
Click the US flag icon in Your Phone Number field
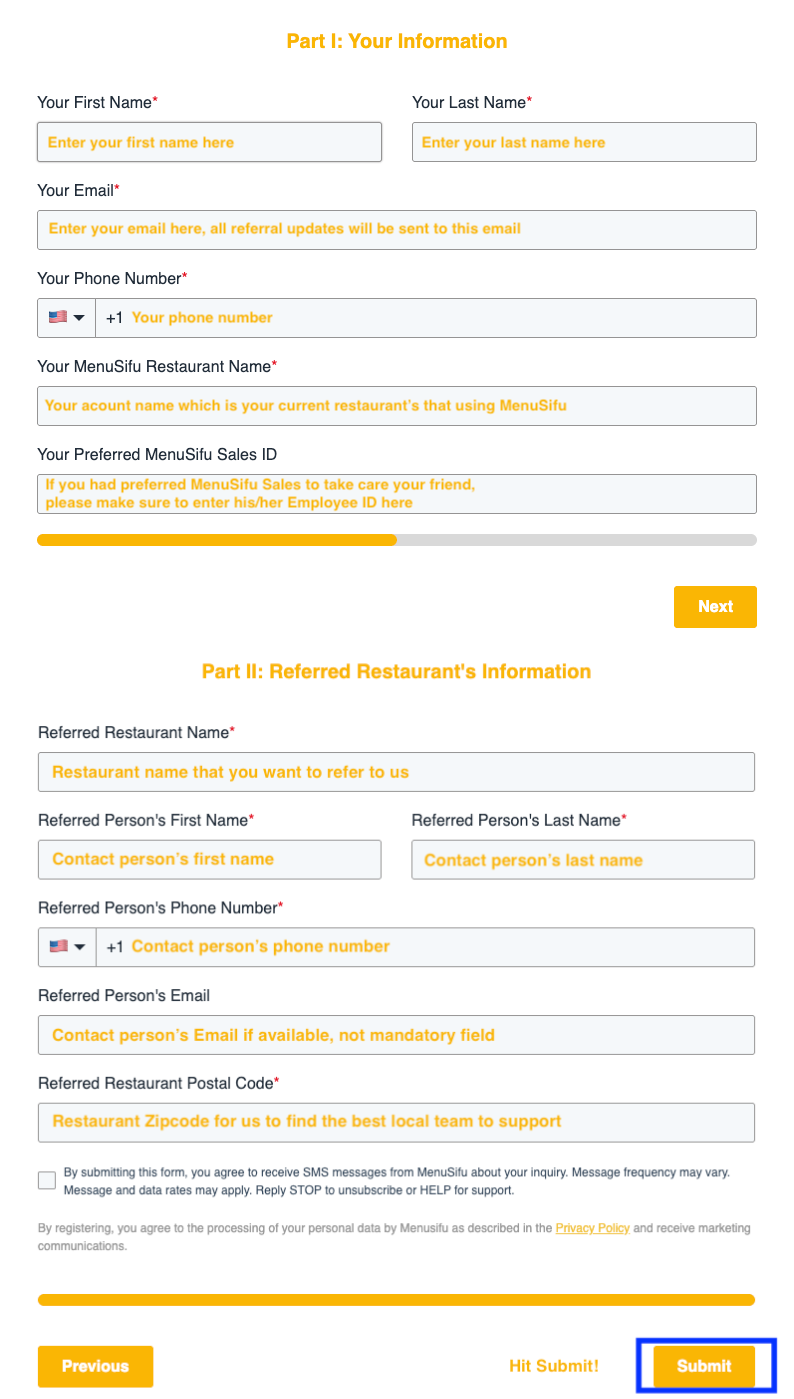point(57,317)
